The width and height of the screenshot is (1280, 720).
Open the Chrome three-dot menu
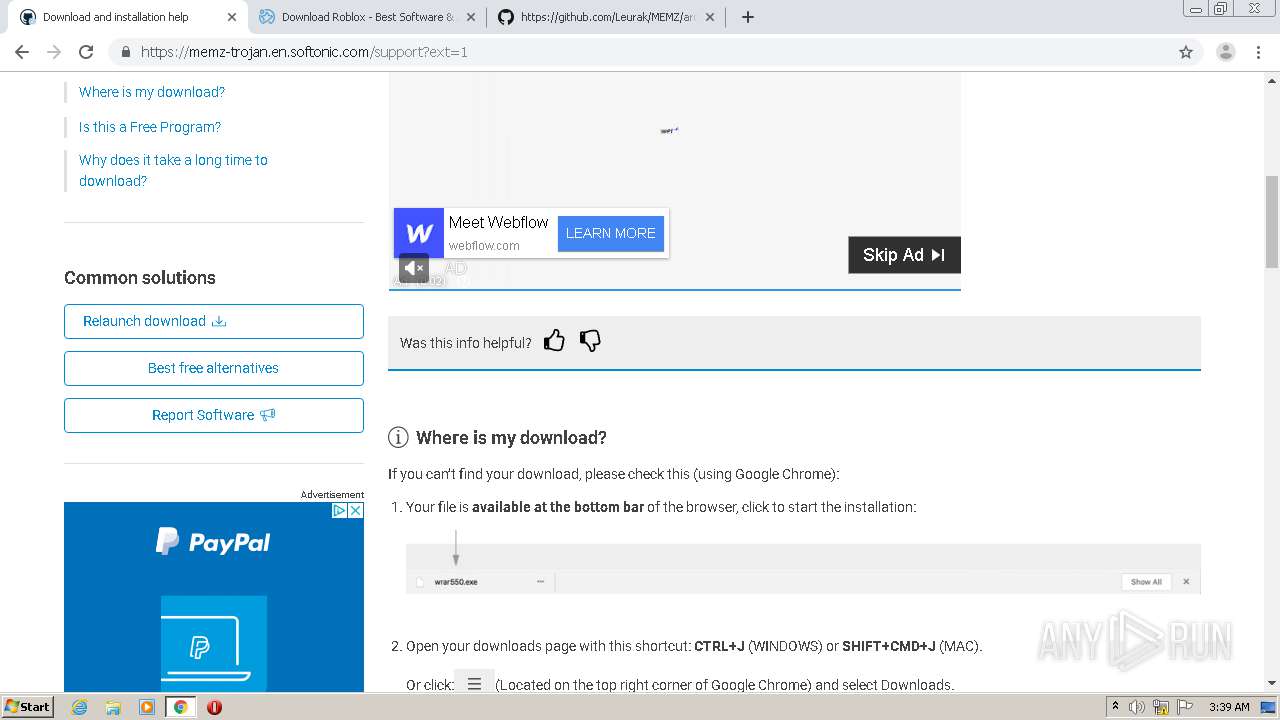pyautogui.click(x=1257, y=52)
